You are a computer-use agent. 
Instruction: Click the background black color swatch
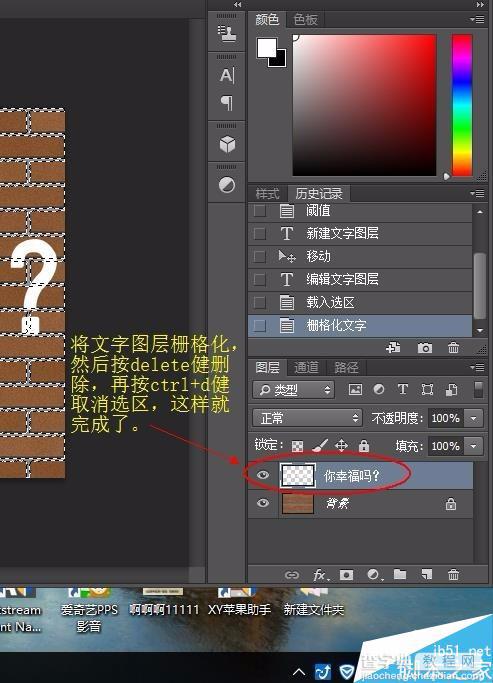(280, 60)
